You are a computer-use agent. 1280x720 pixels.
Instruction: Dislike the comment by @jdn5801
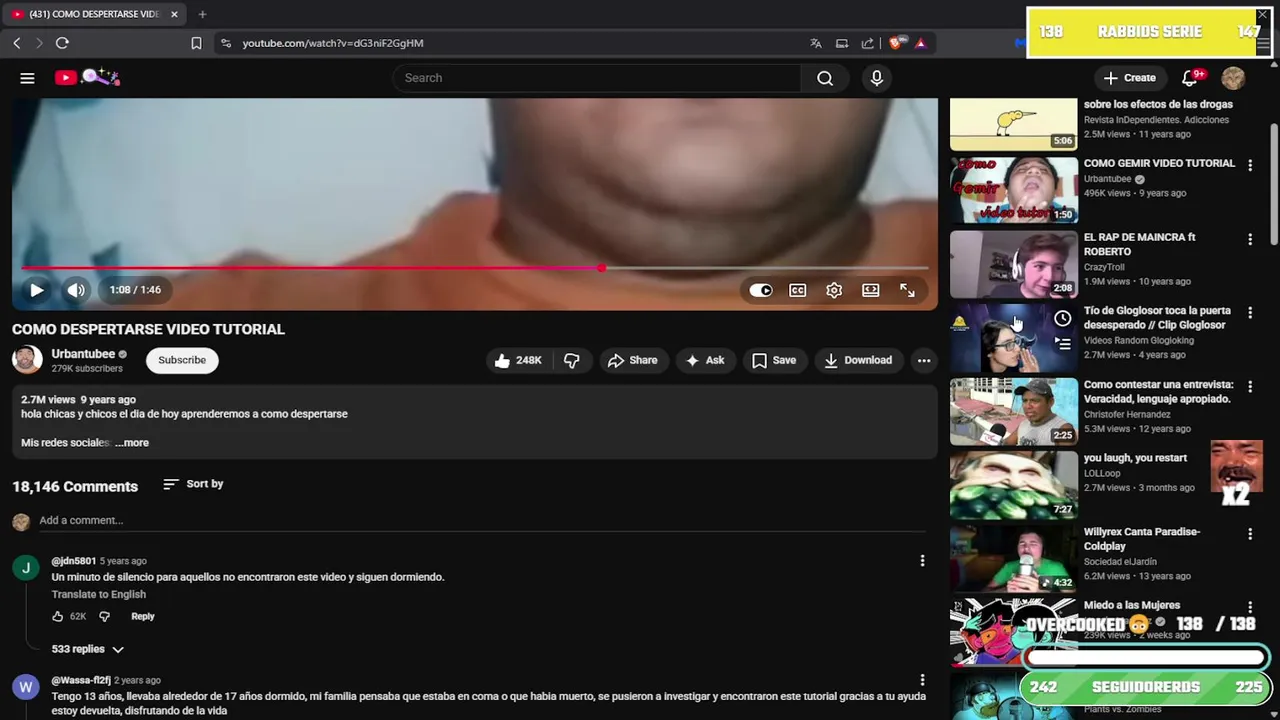click(x=104, y=617)
